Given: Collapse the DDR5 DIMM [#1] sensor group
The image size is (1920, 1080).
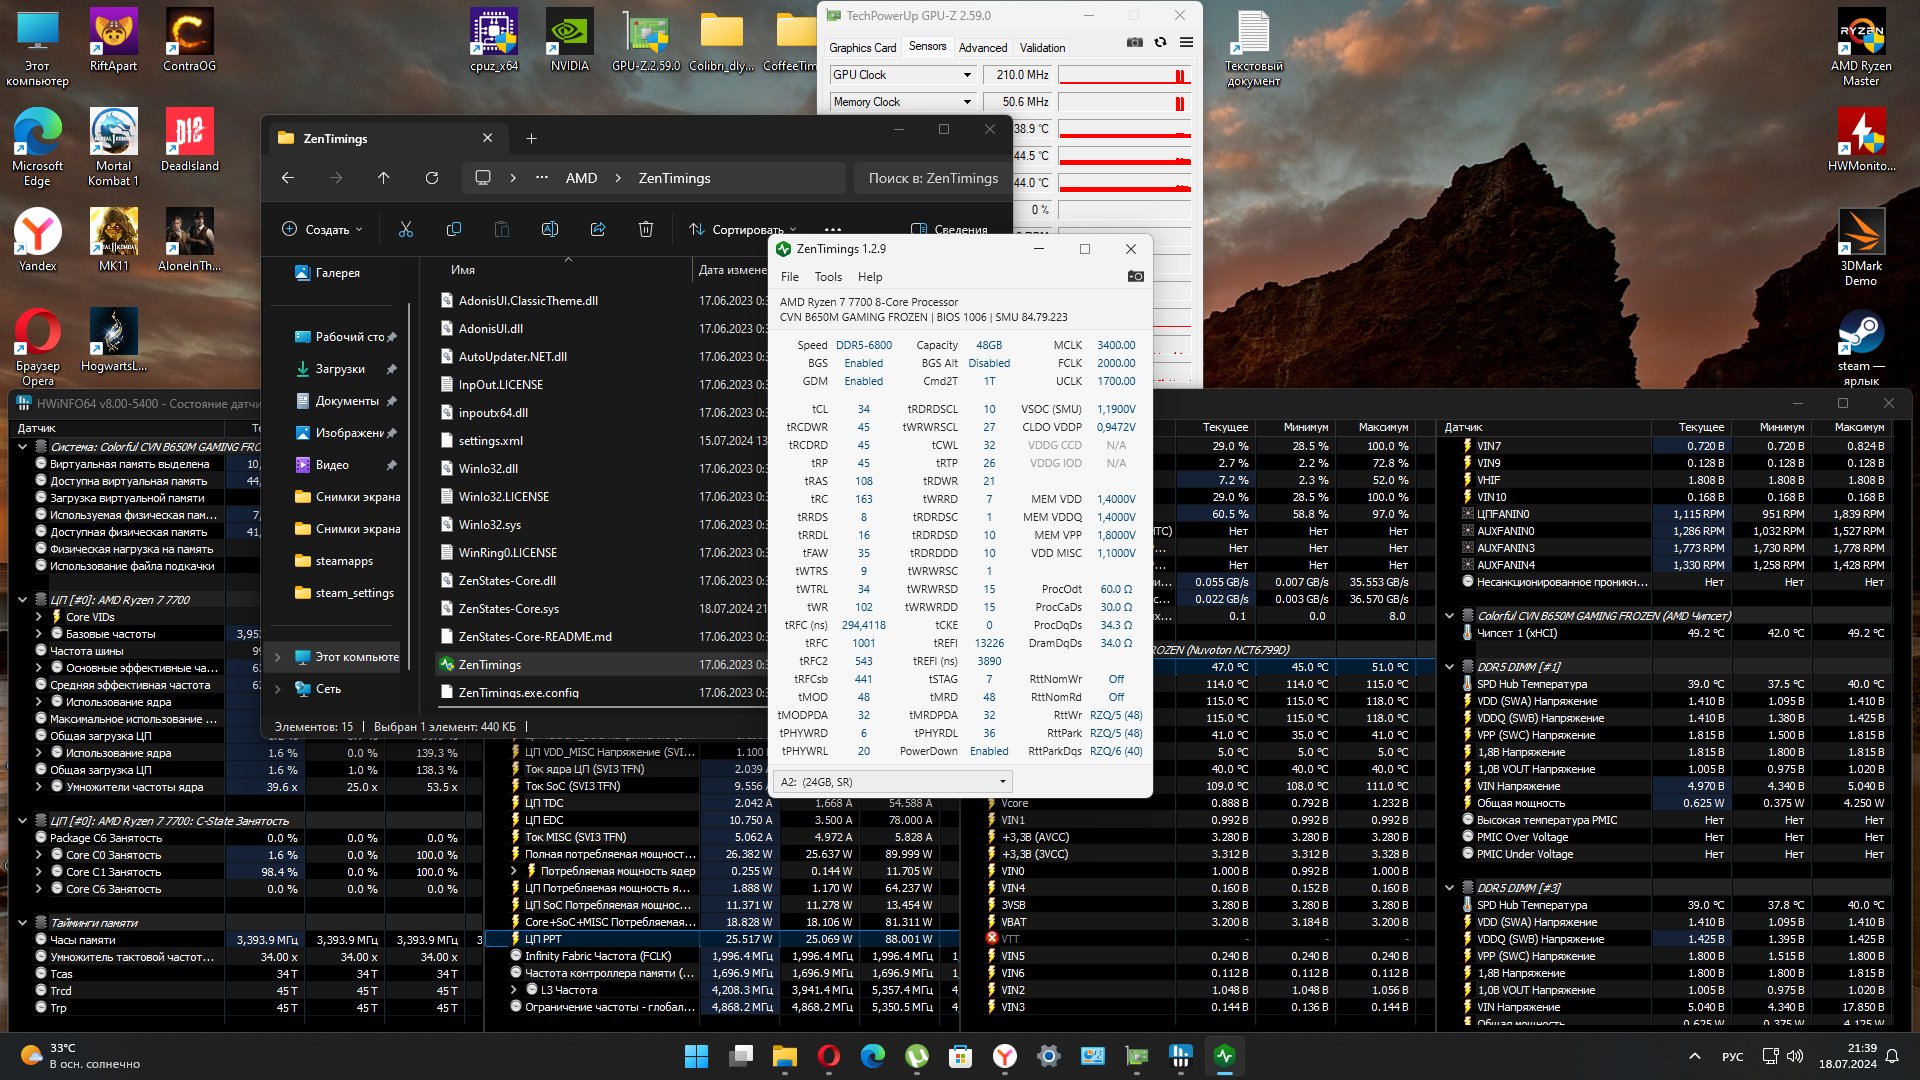Looking at the screenshot, I should coord(1449,667).
